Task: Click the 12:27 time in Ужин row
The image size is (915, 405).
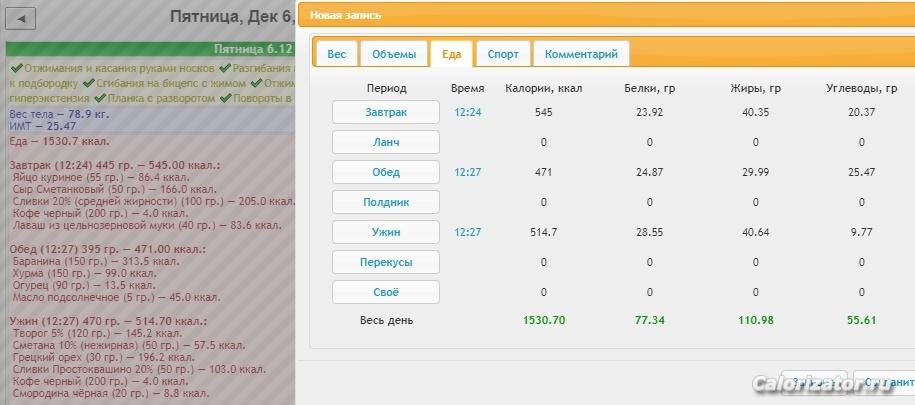Action: (x=467, y=232)
